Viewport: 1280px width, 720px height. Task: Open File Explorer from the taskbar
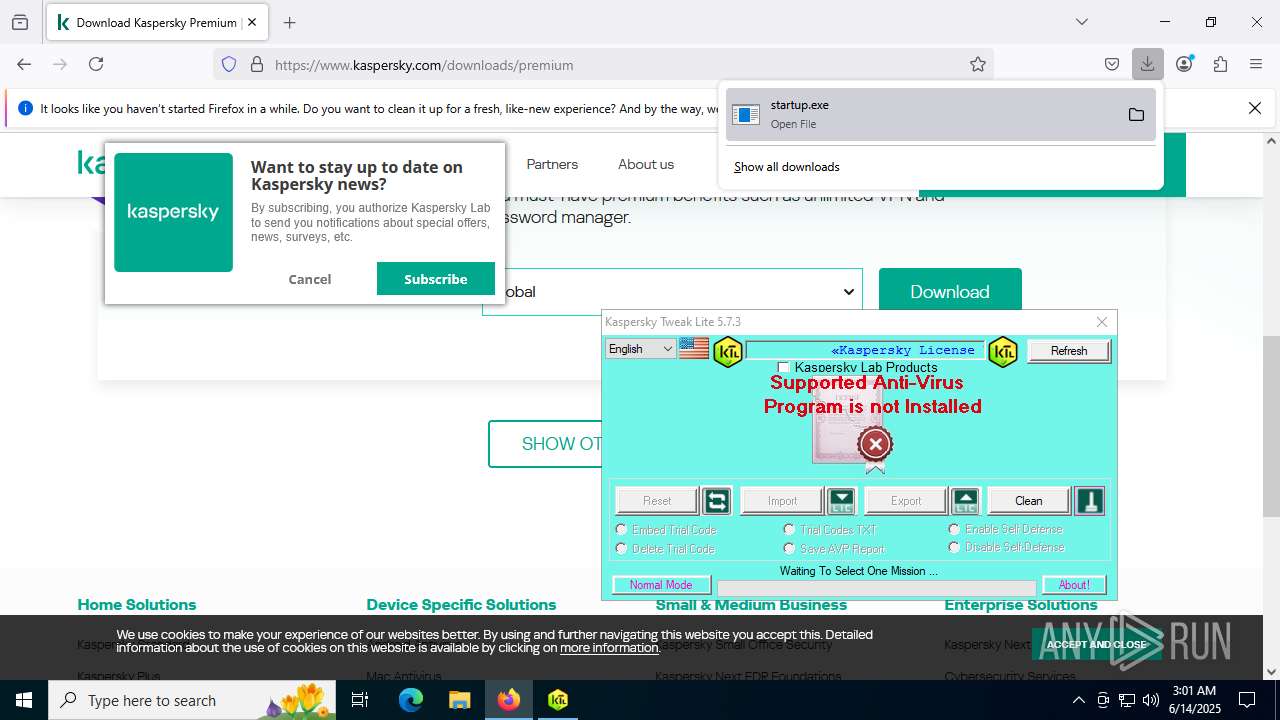click(x=459, y=700)
